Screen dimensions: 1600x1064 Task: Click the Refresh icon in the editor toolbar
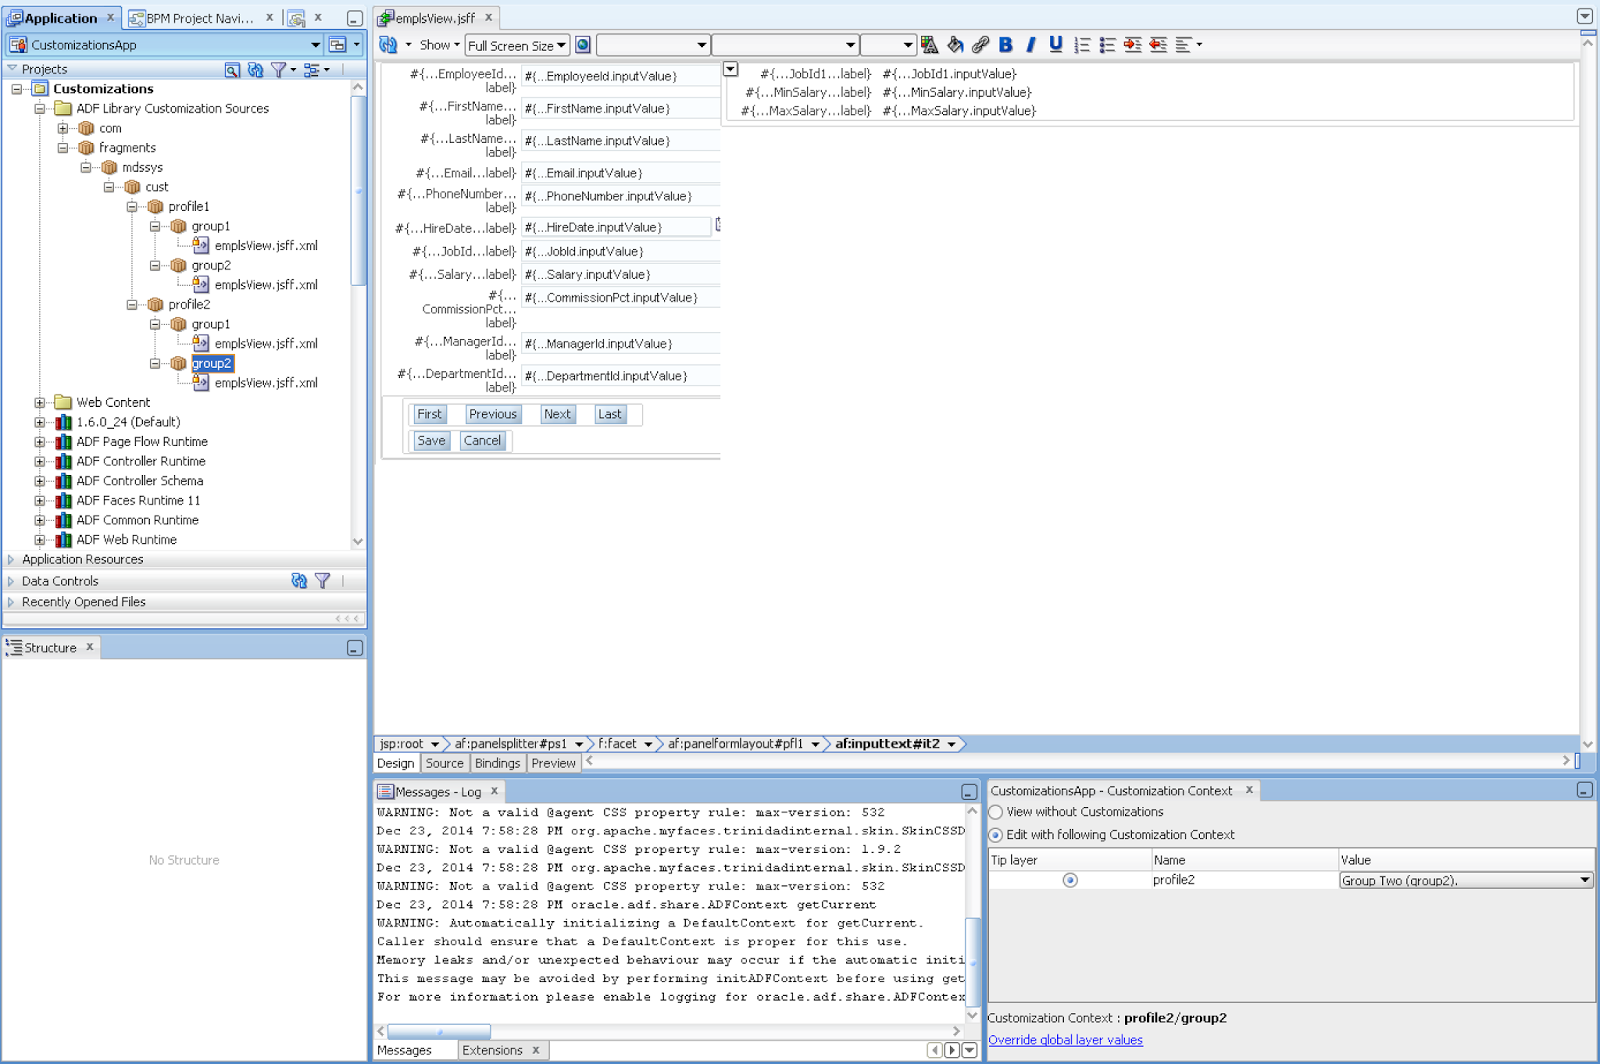click(x=388, y=45)
